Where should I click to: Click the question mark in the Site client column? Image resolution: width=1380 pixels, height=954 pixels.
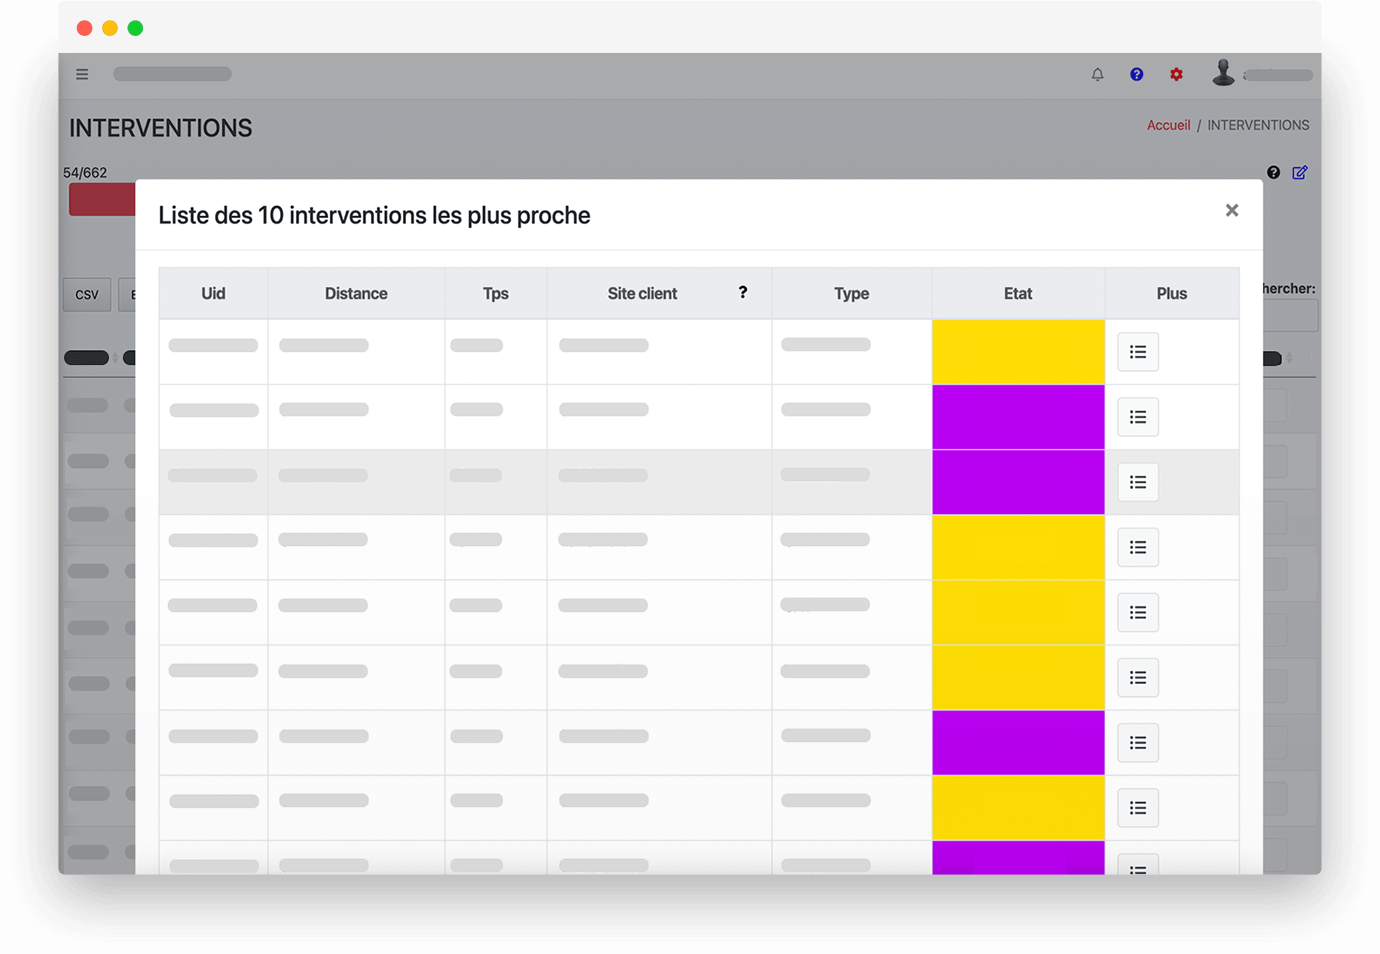pos(742,292)
